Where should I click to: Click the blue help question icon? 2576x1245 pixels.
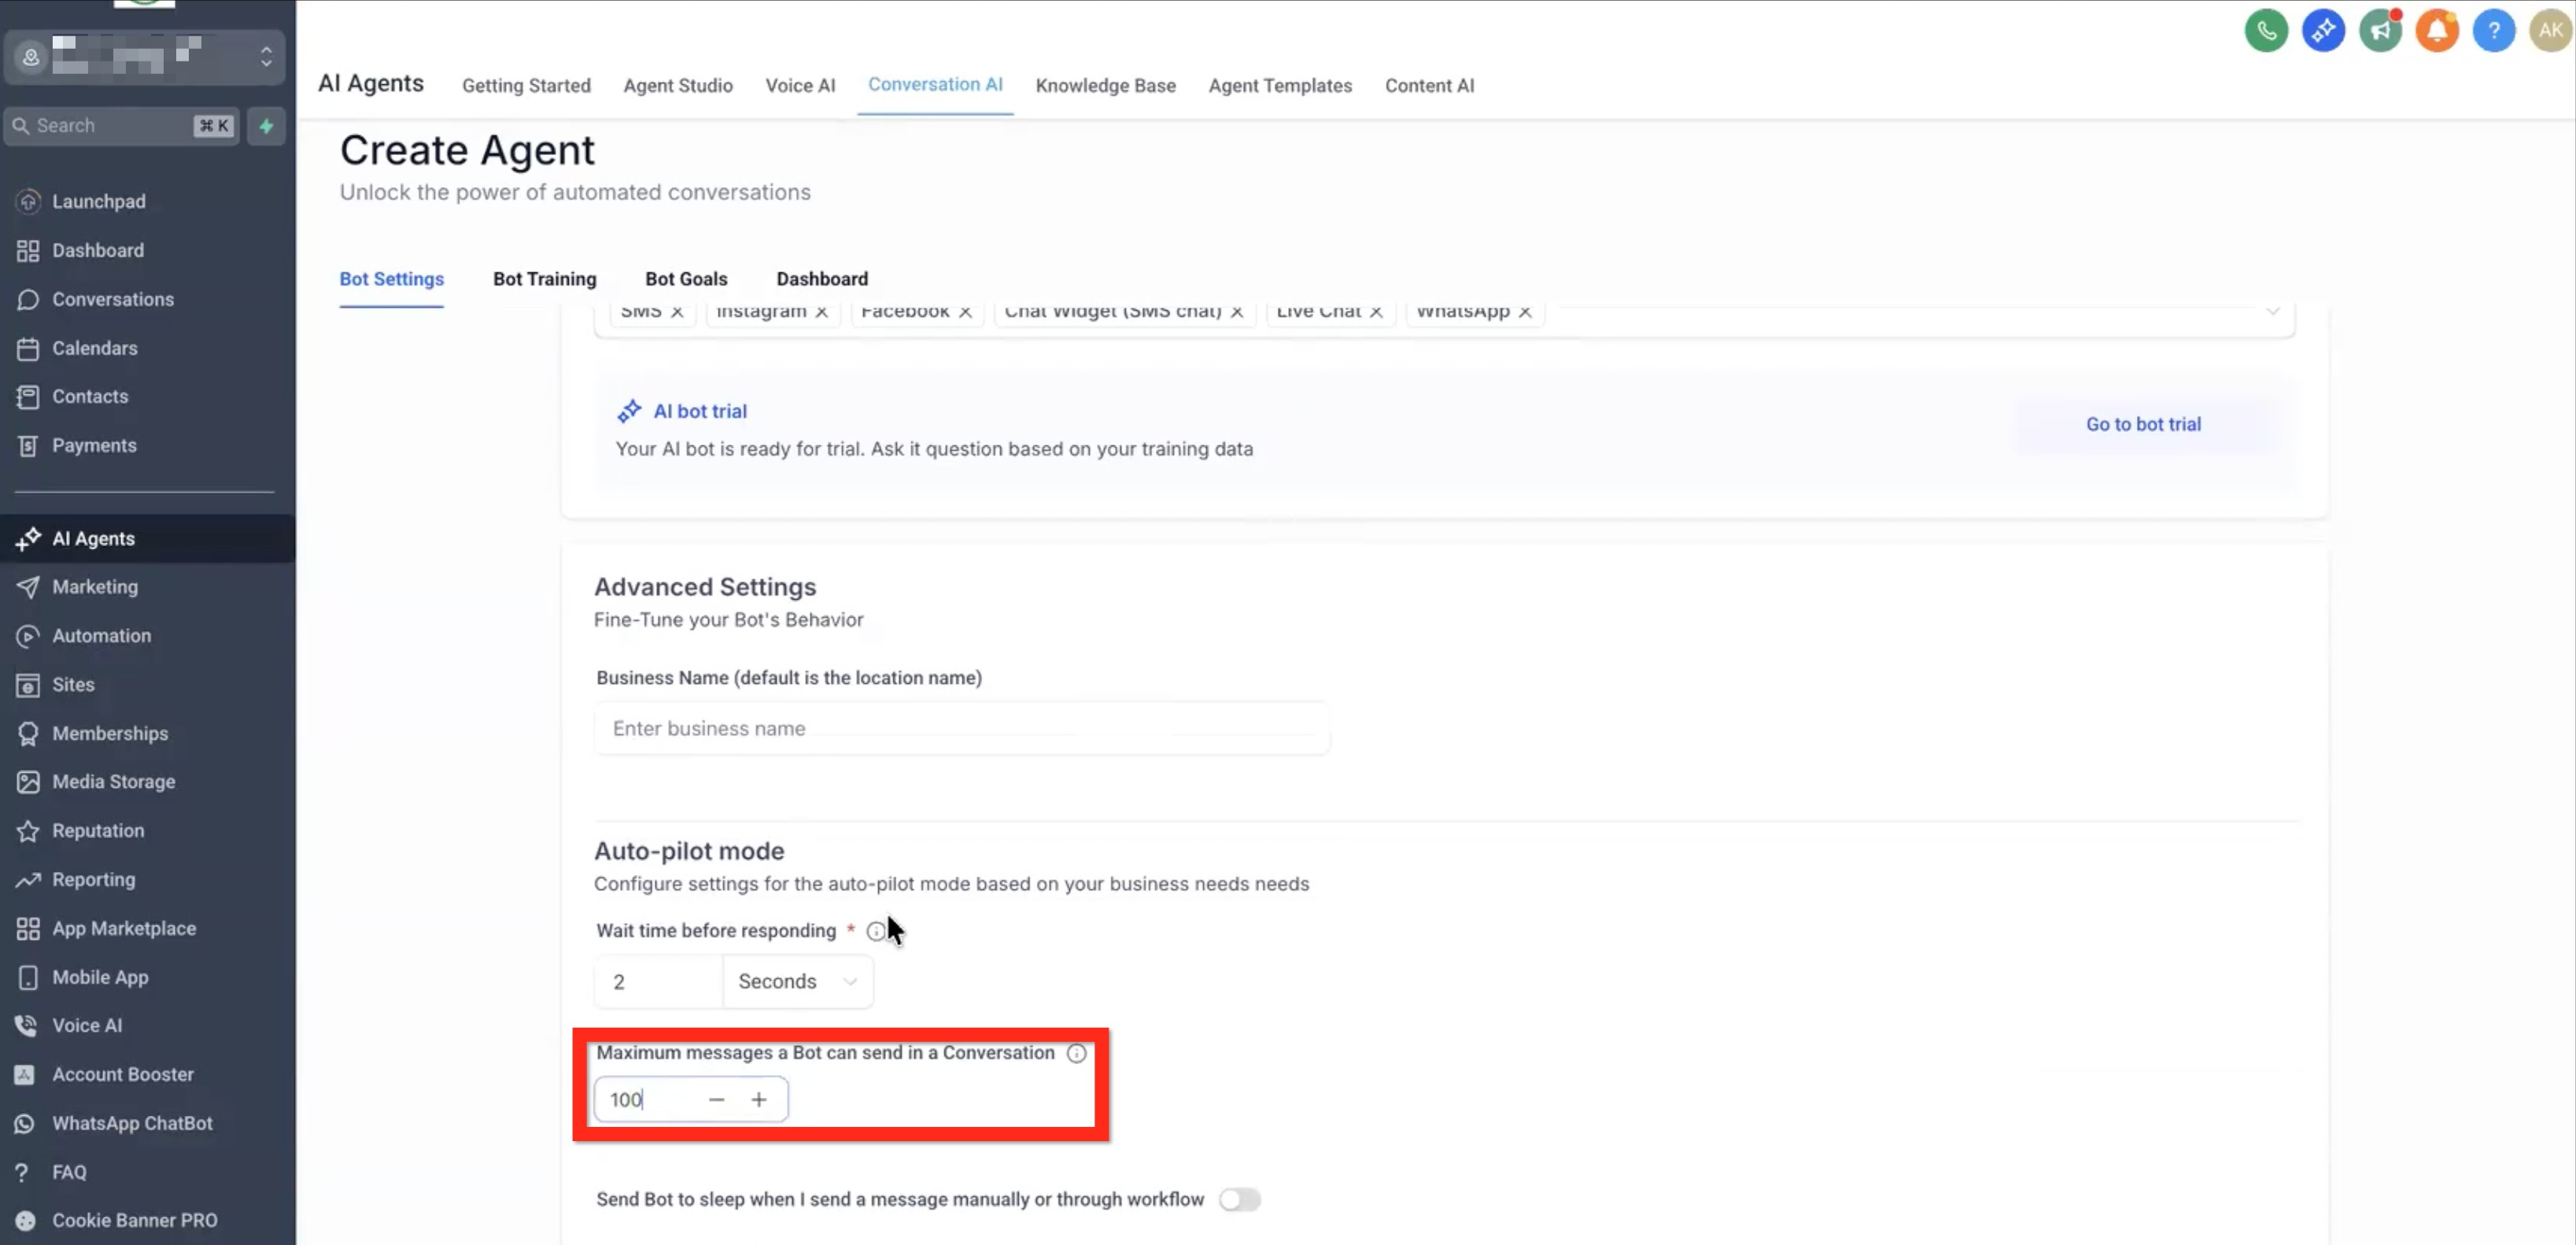[2493, 31]
